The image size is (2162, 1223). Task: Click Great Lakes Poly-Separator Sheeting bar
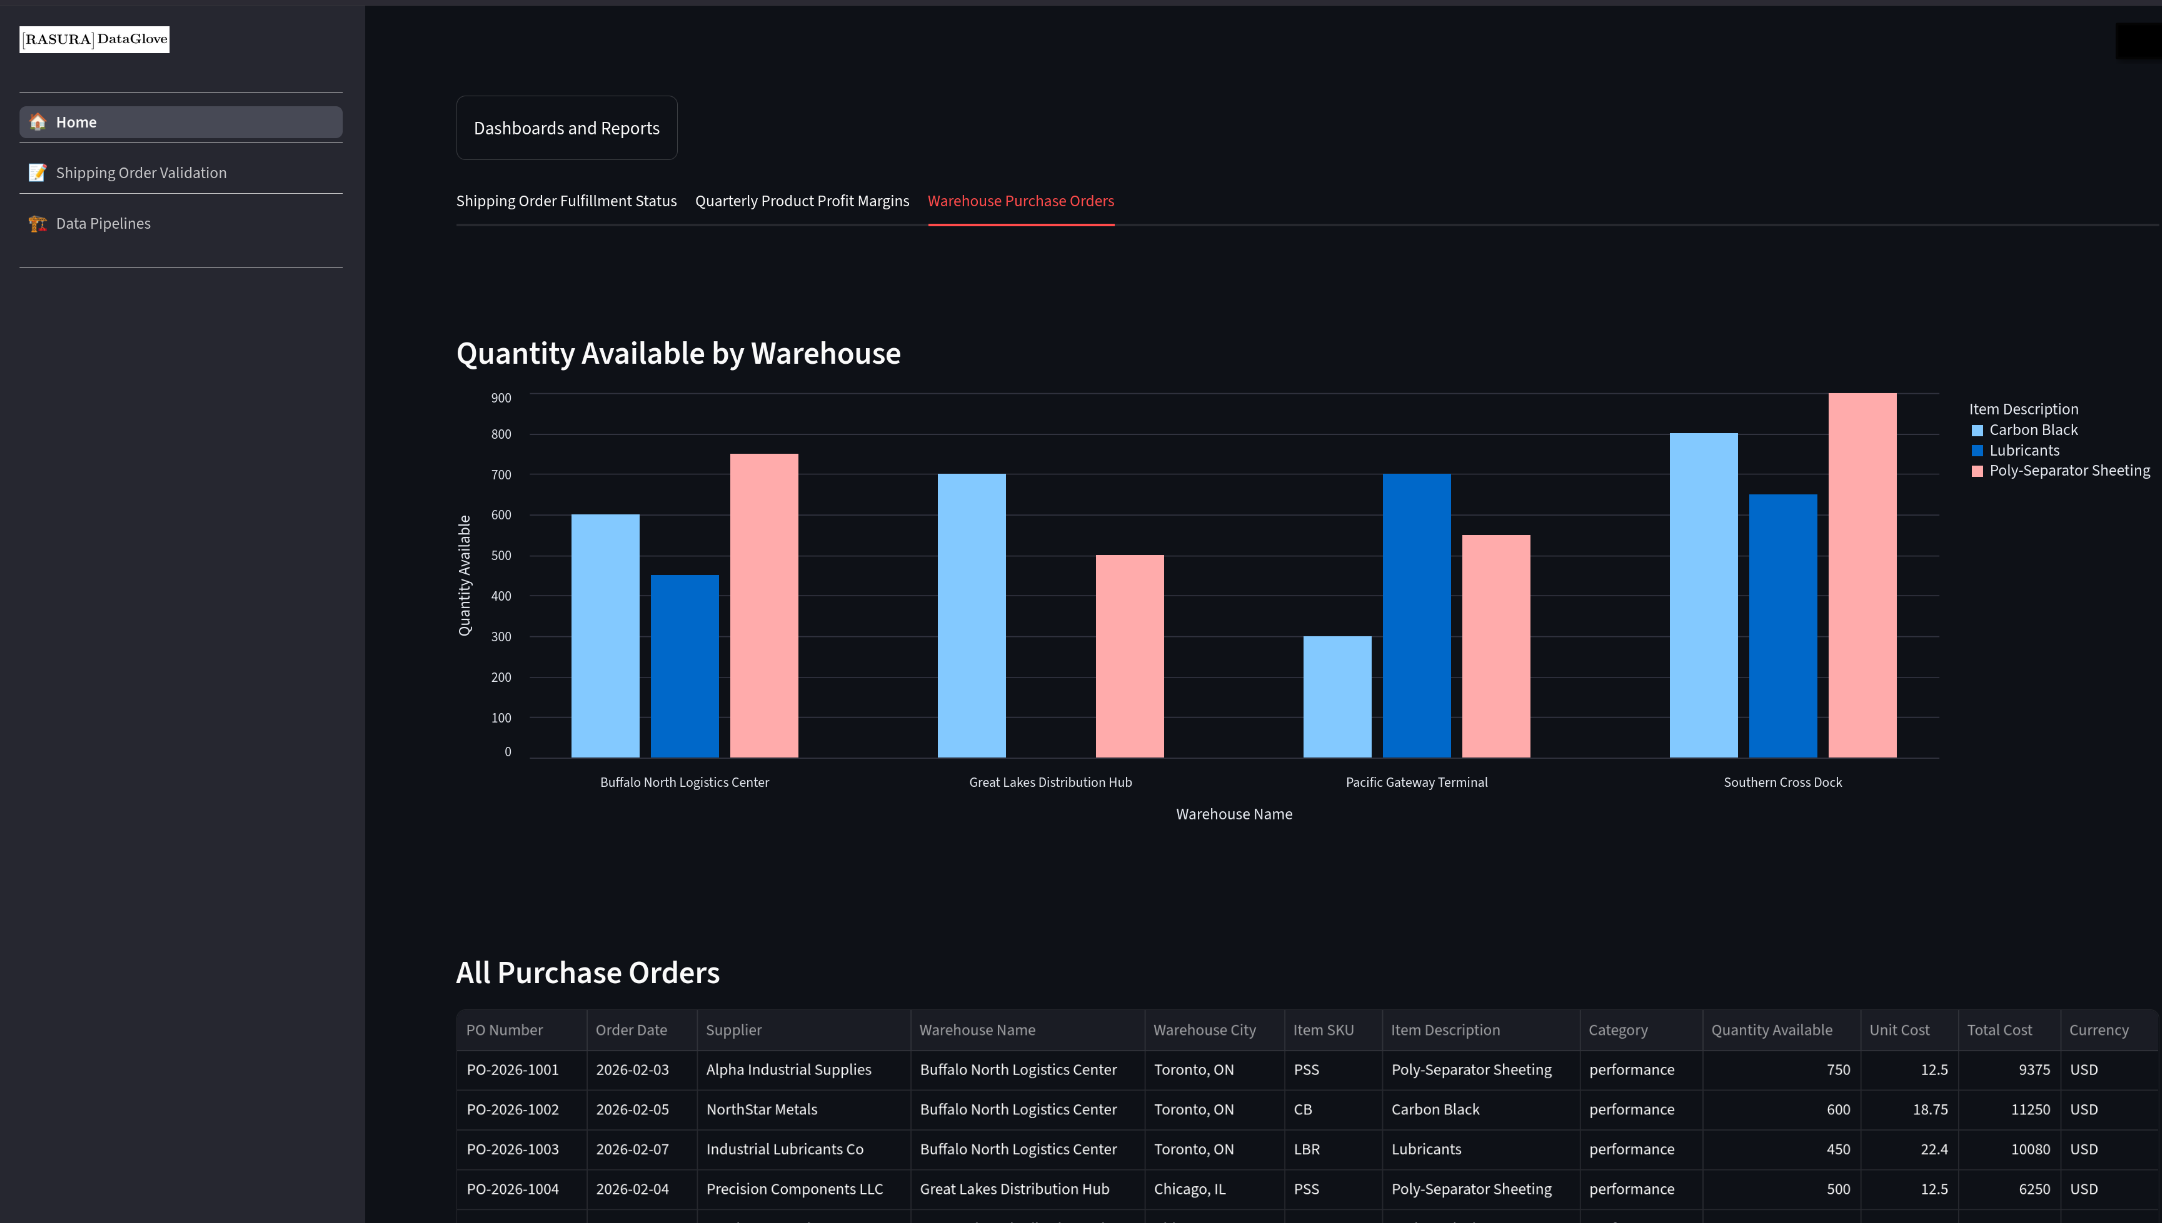[1130, 656]
